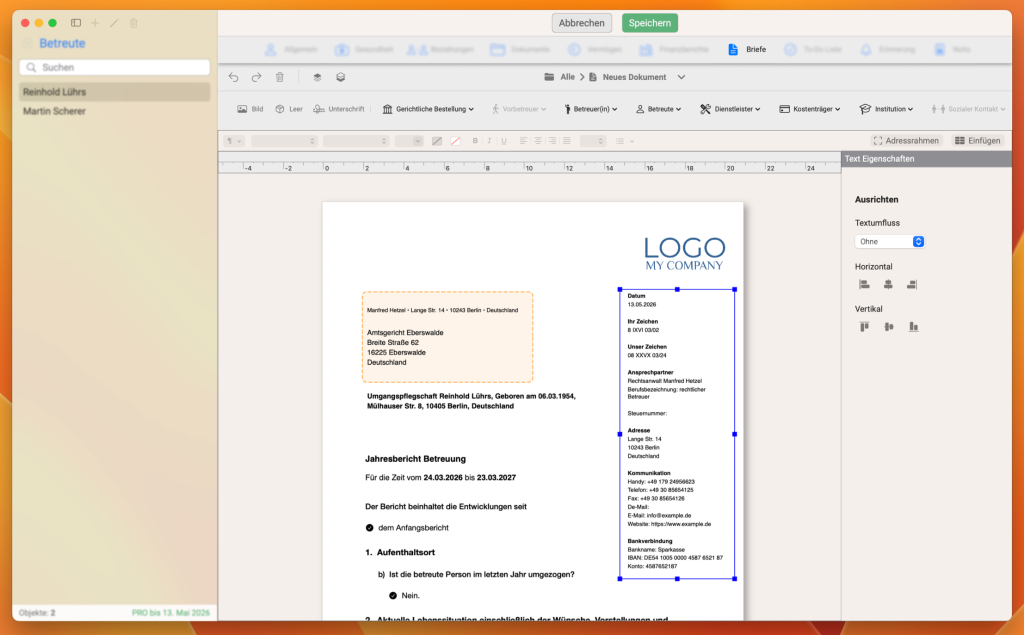
Task: Align horizontally left in Ausrichten
Action: [864, 284]
